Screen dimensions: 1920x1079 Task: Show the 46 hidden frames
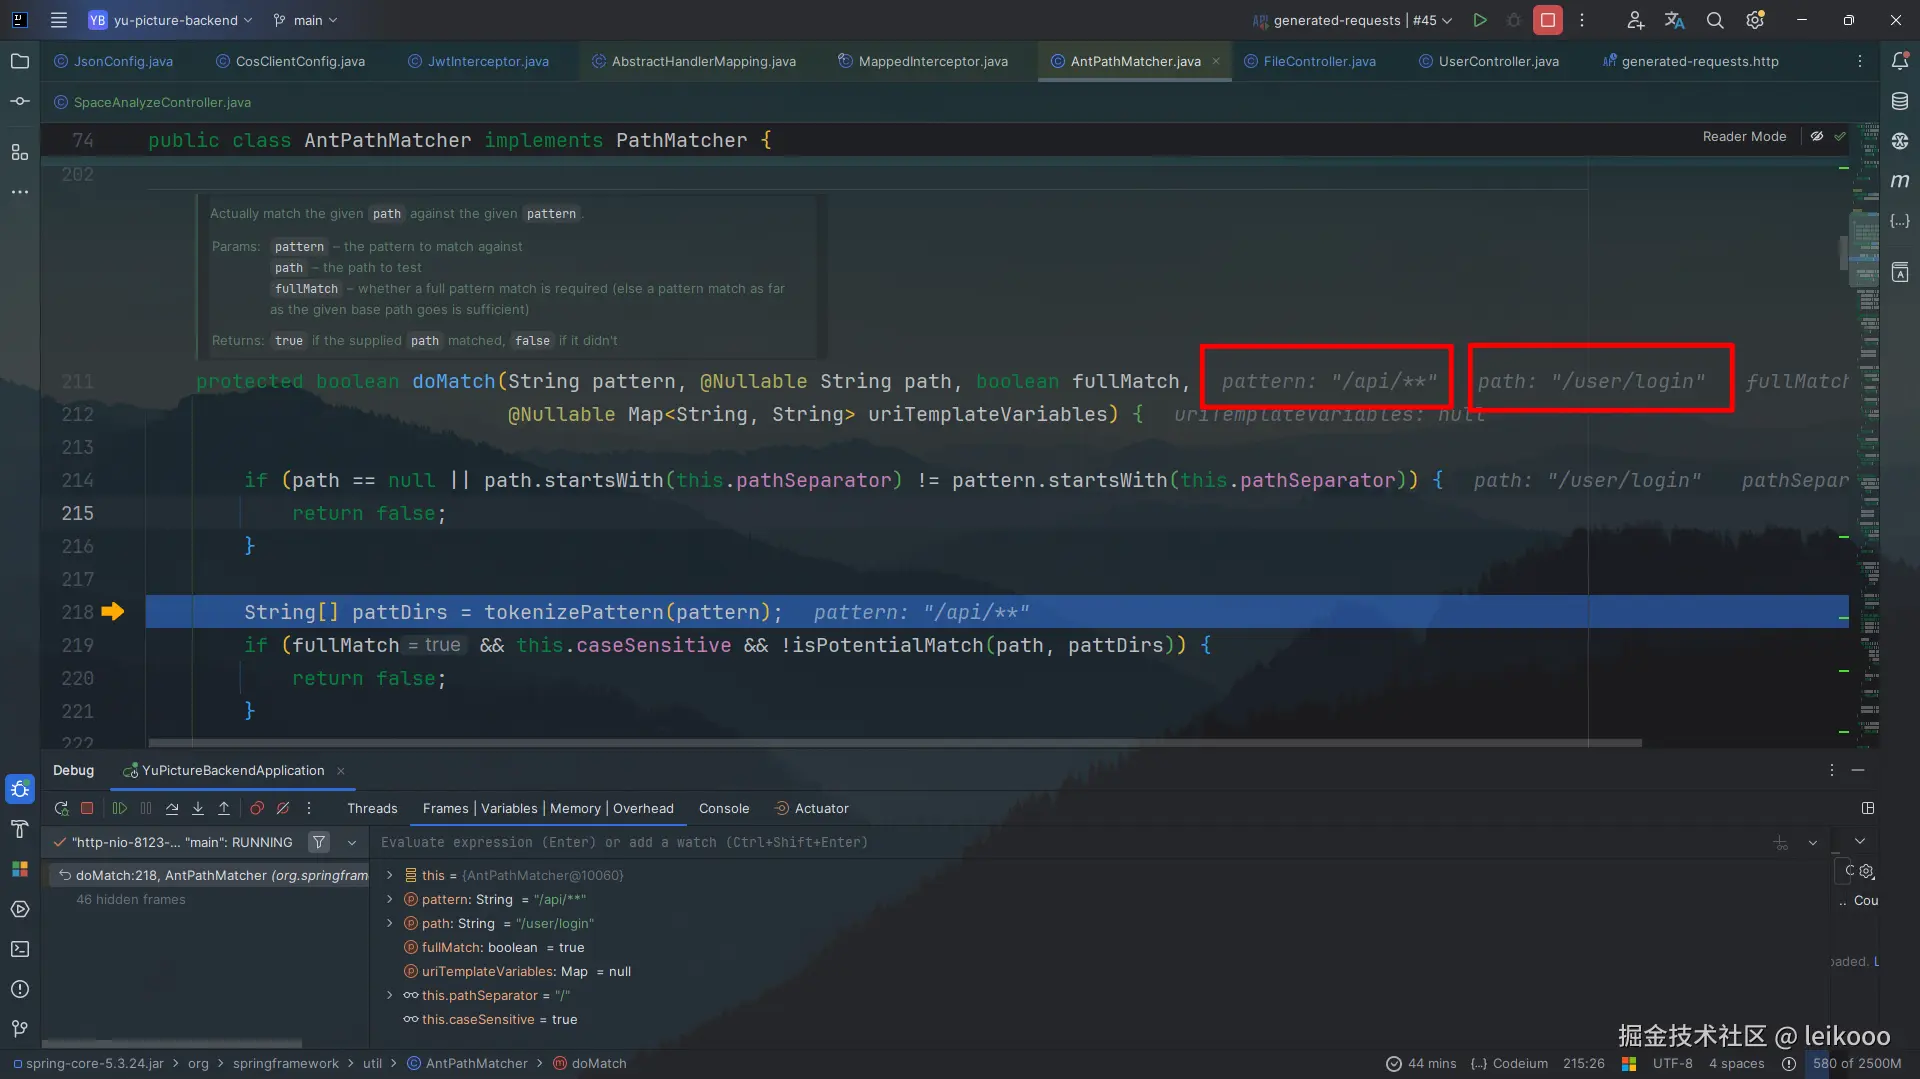[131, 899]
